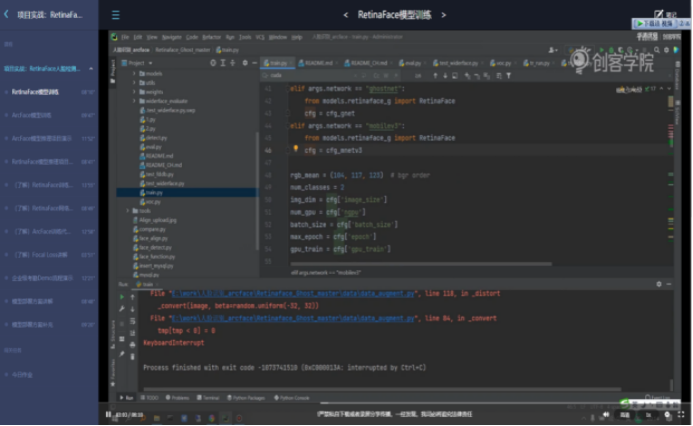Hide the Project panel using the minimize icon
This screenshot has width=693, height=426.
point(253,62)
